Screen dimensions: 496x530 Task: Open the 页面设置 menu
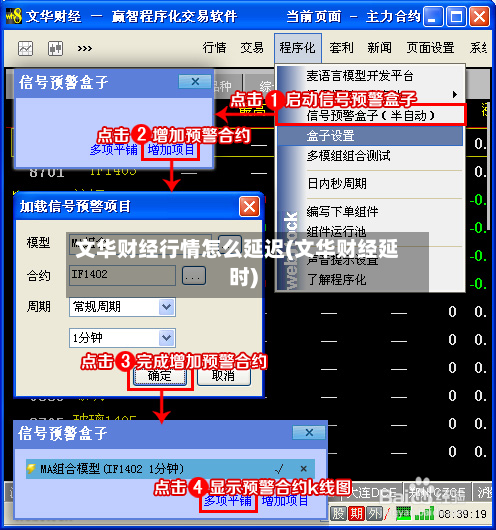point(430,48)
